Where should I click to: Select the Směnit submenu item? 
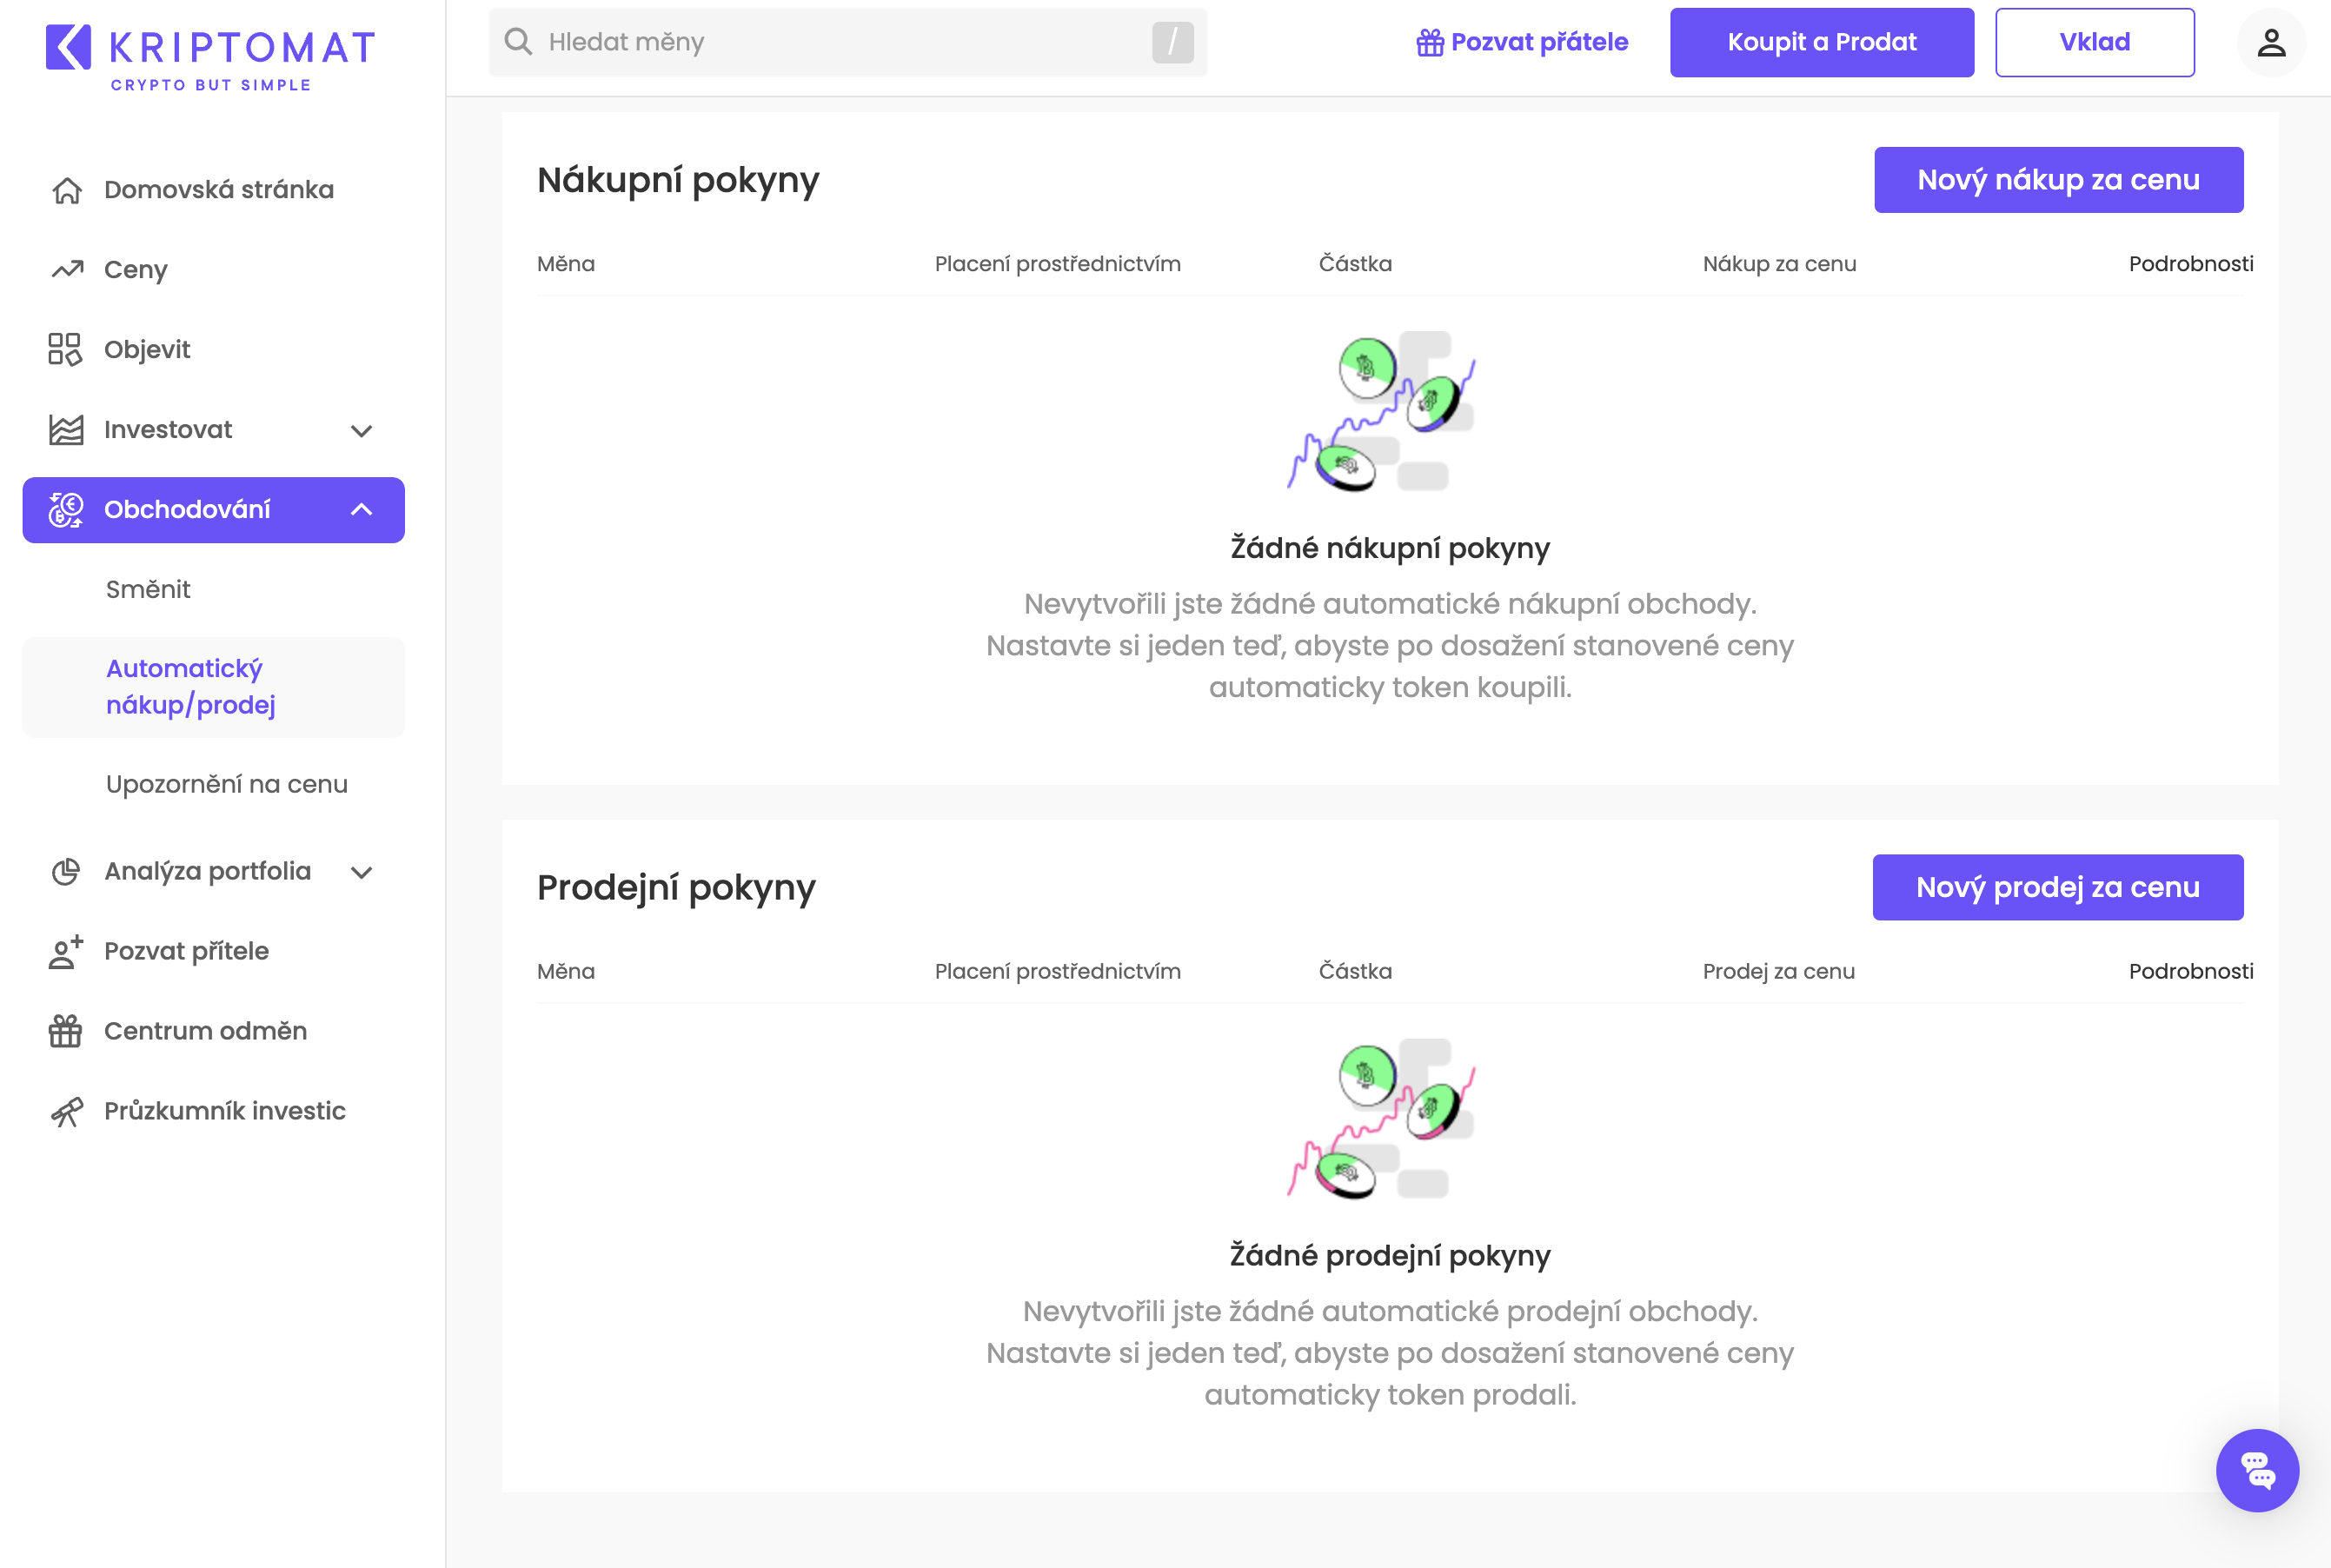148,589
